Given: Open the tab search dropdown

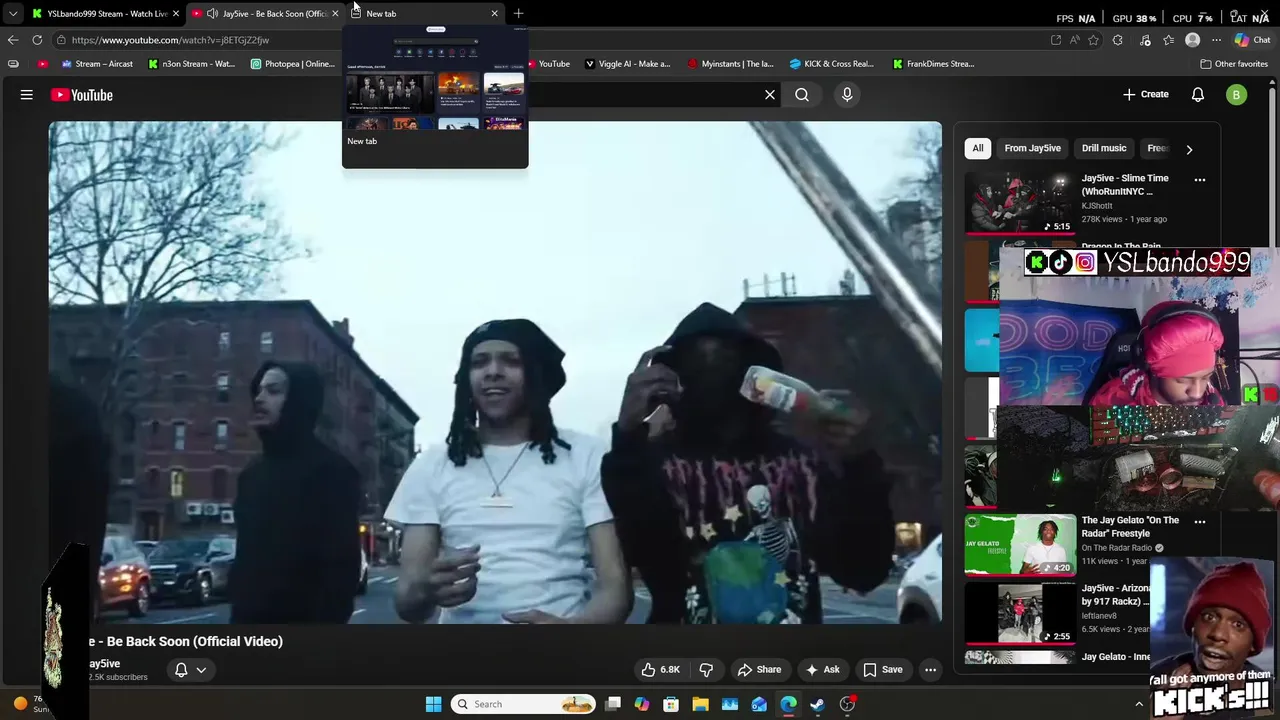Looking at the screenshot, I should coord(12,13).
